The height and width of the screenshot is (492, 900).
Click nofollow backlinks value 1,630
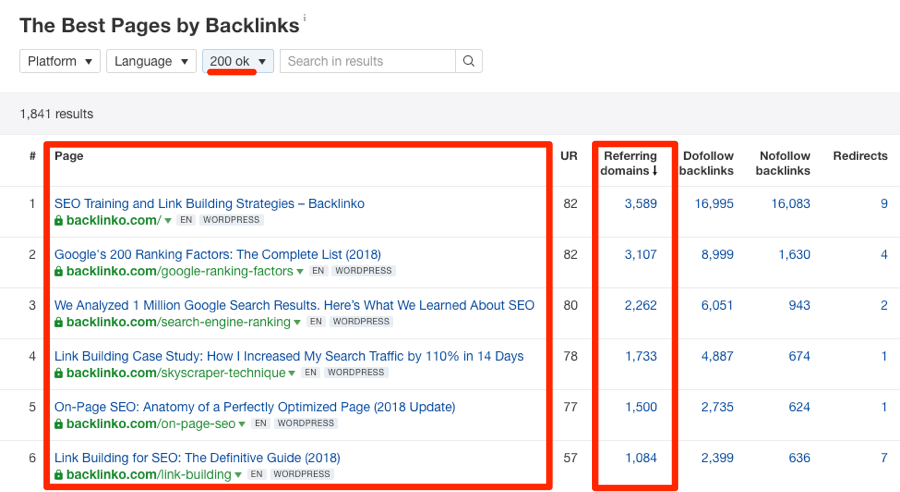[794, 254]
